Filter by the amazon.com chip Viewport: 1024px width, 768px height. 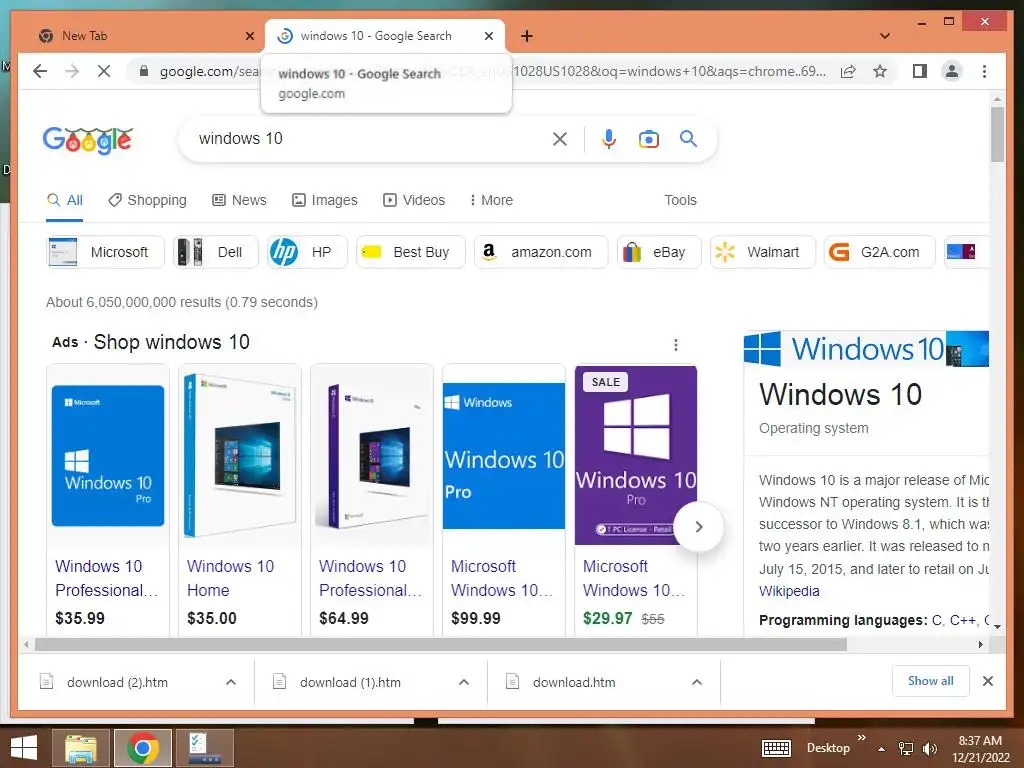click(541, 252)
